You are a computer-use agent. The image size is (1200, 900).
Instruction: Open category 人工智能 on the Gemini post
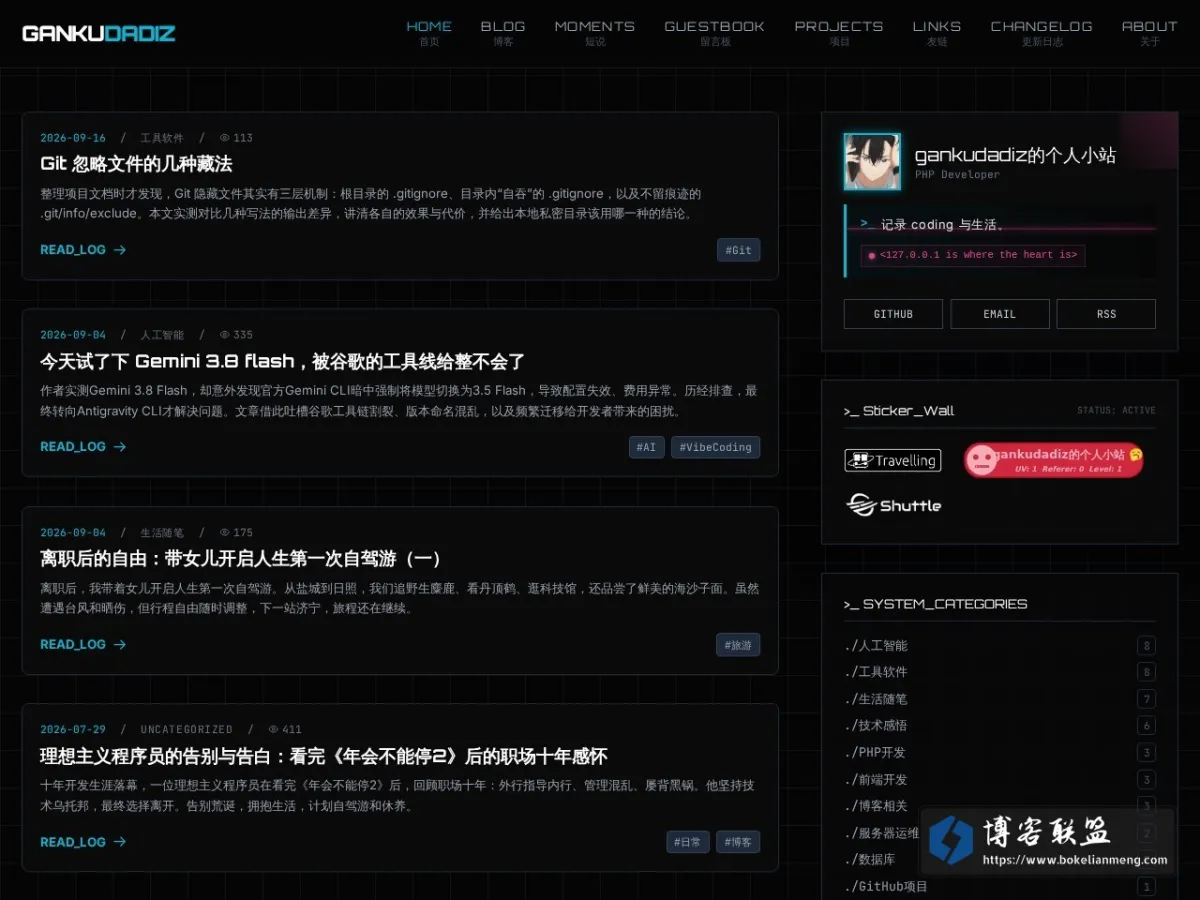162,335
